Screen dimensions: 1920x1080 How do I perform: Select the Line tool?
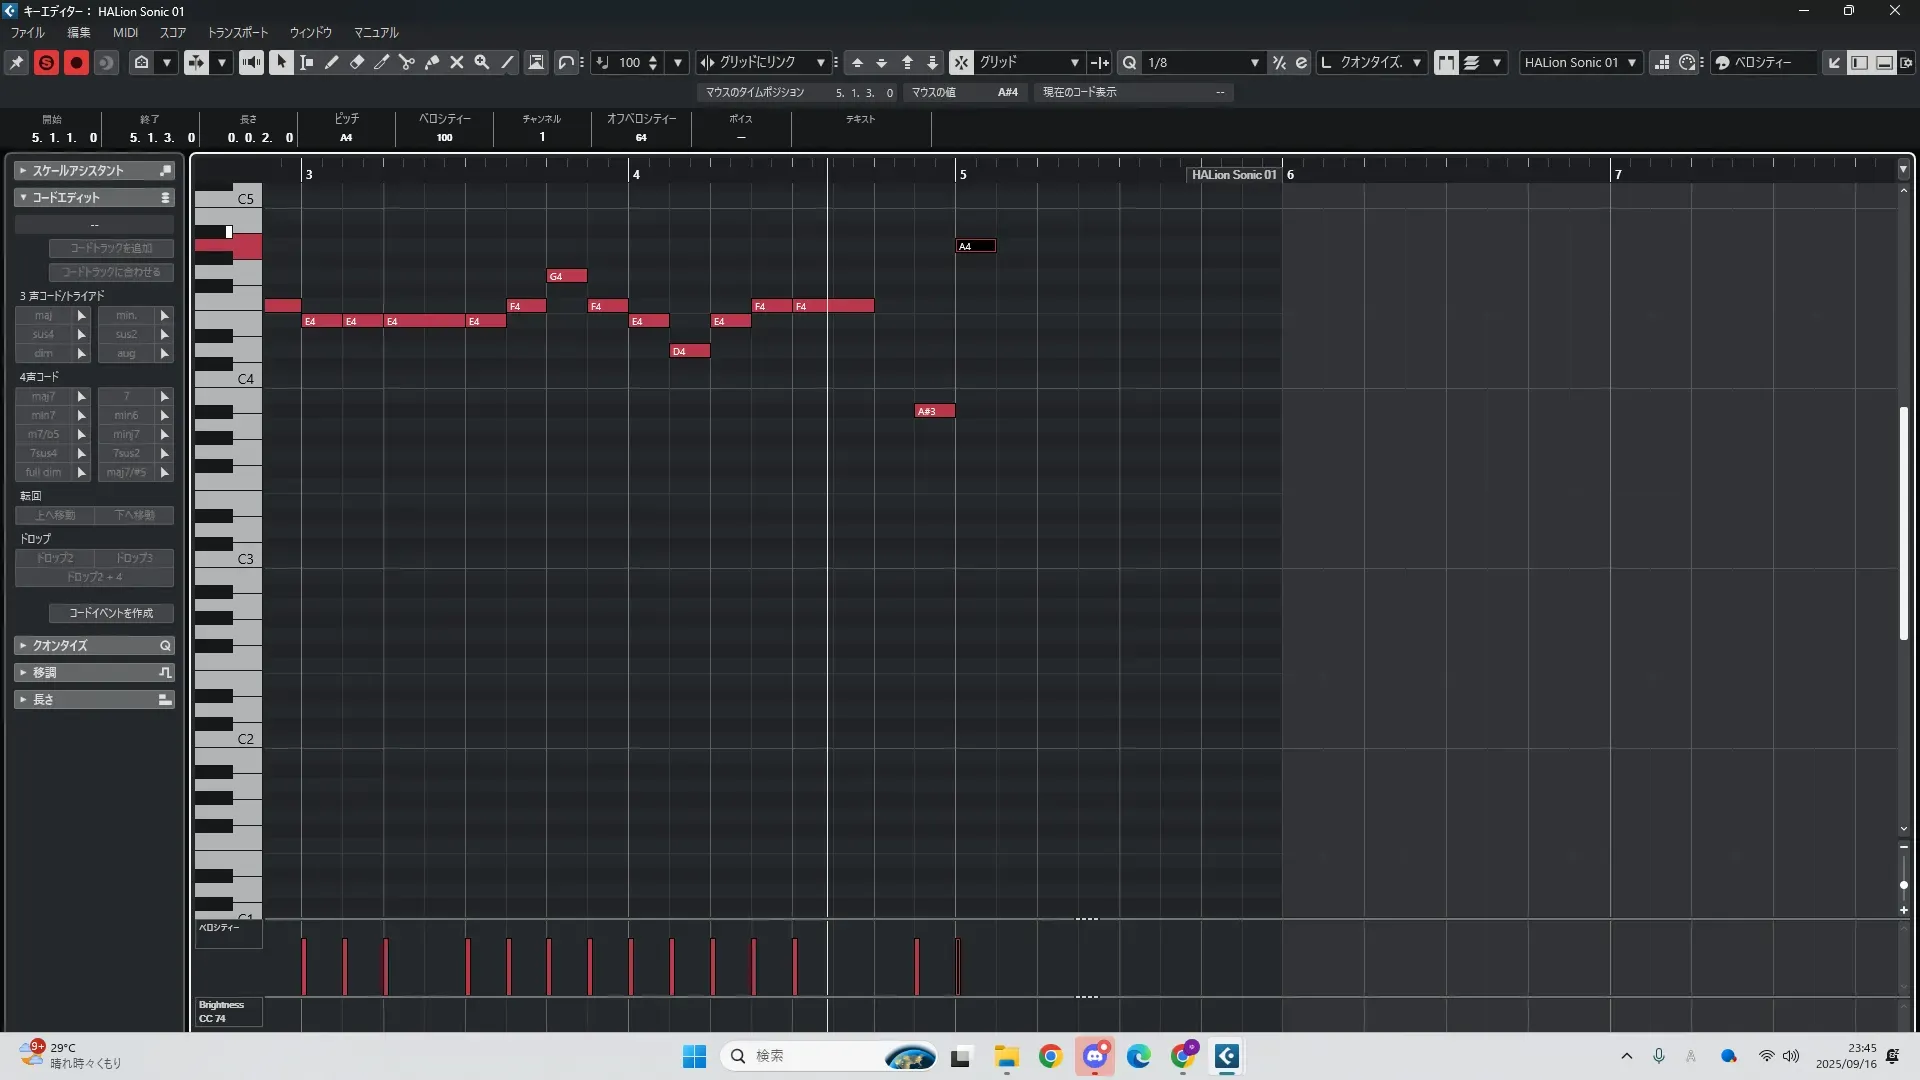pos(508,62)
